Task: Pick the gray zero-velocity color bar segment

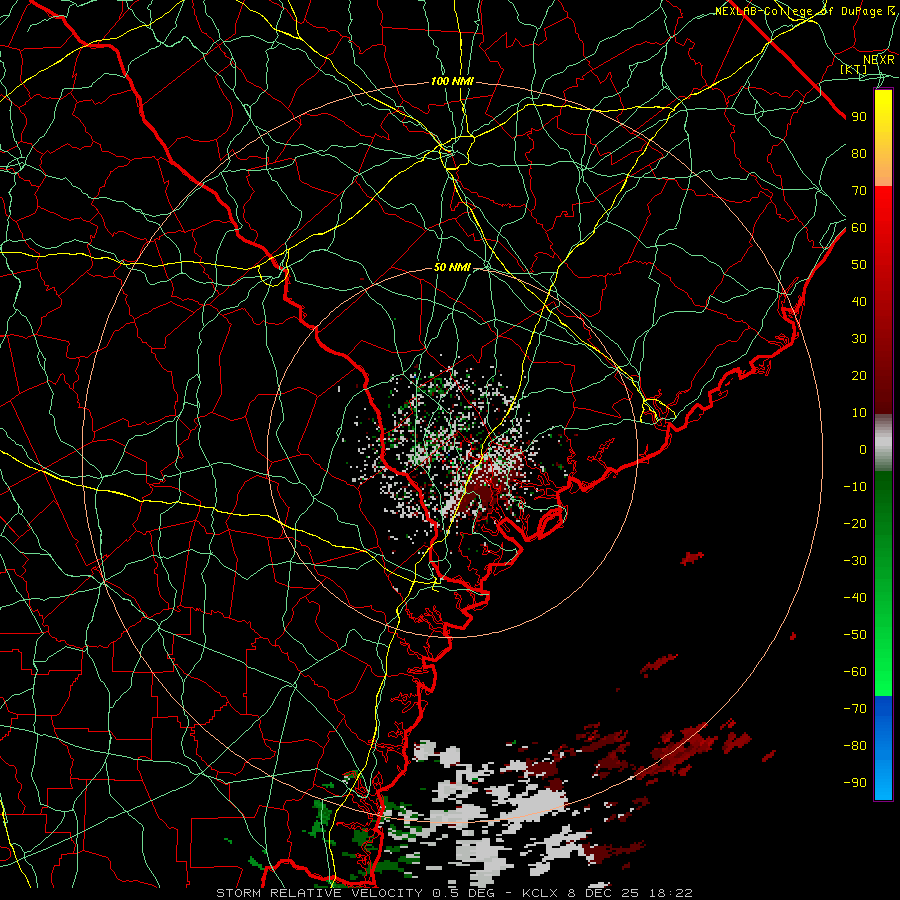Action: (x=883, y=443)
